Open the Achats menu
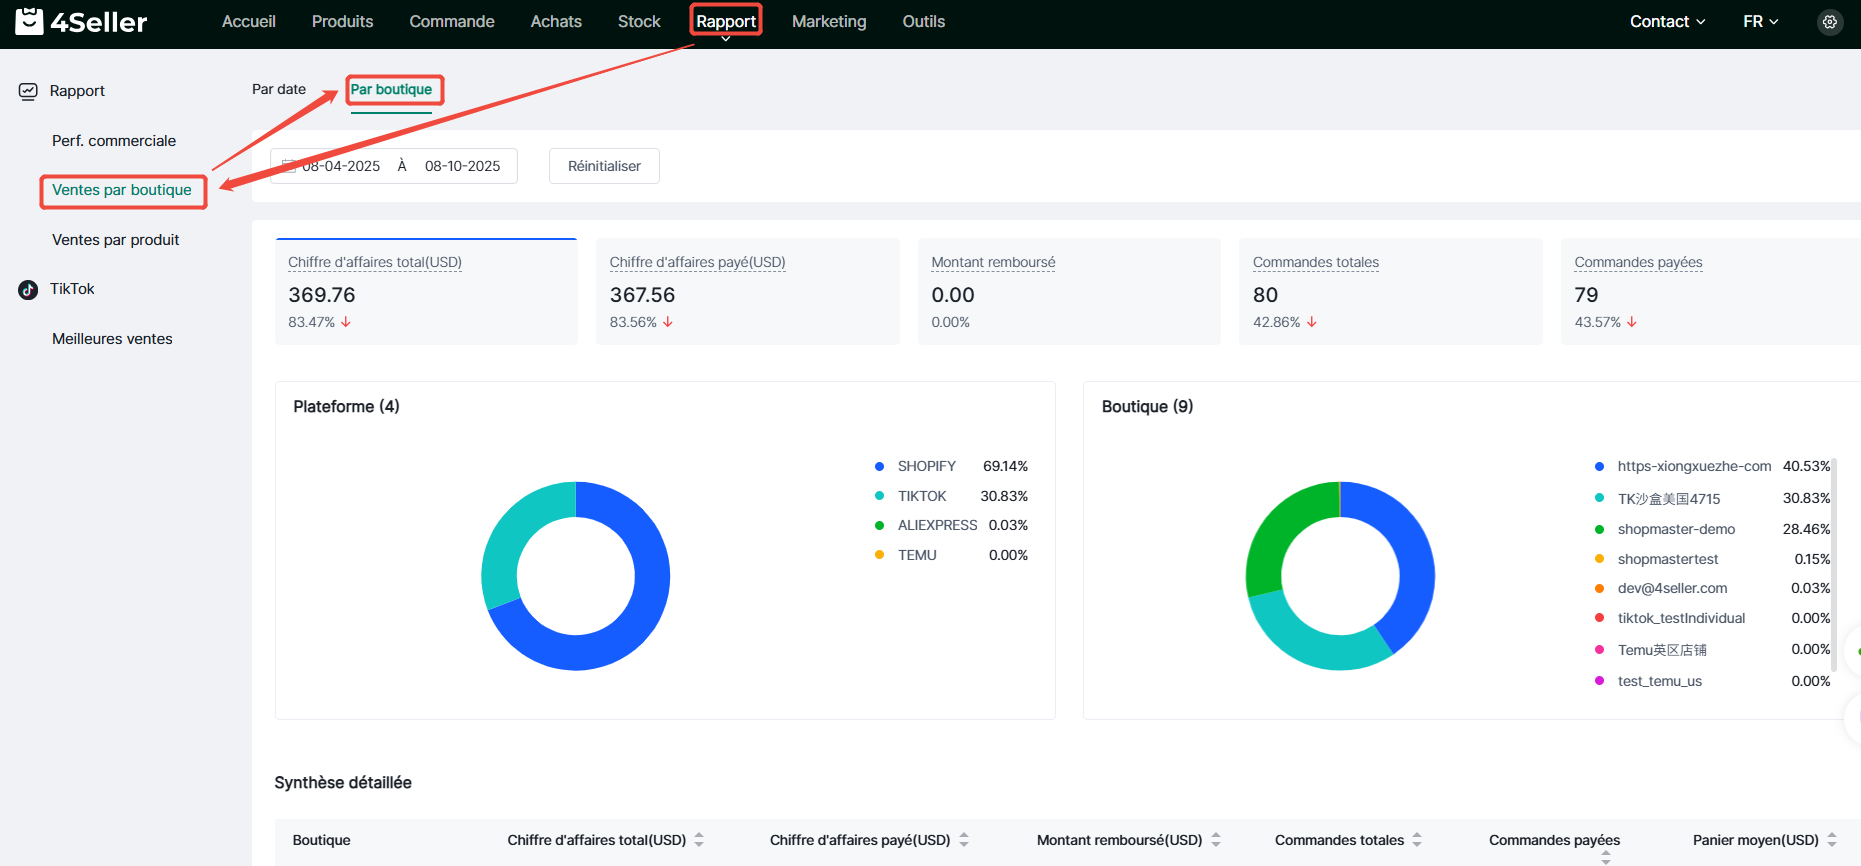1861x866 pixels. click(556, 21)
